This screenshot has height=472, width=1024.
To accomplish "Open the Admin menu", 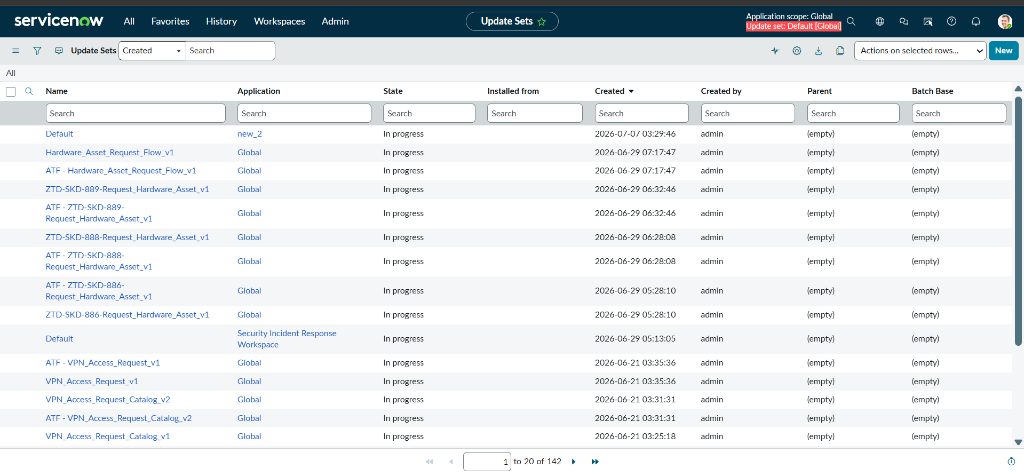I will [335, 22].
